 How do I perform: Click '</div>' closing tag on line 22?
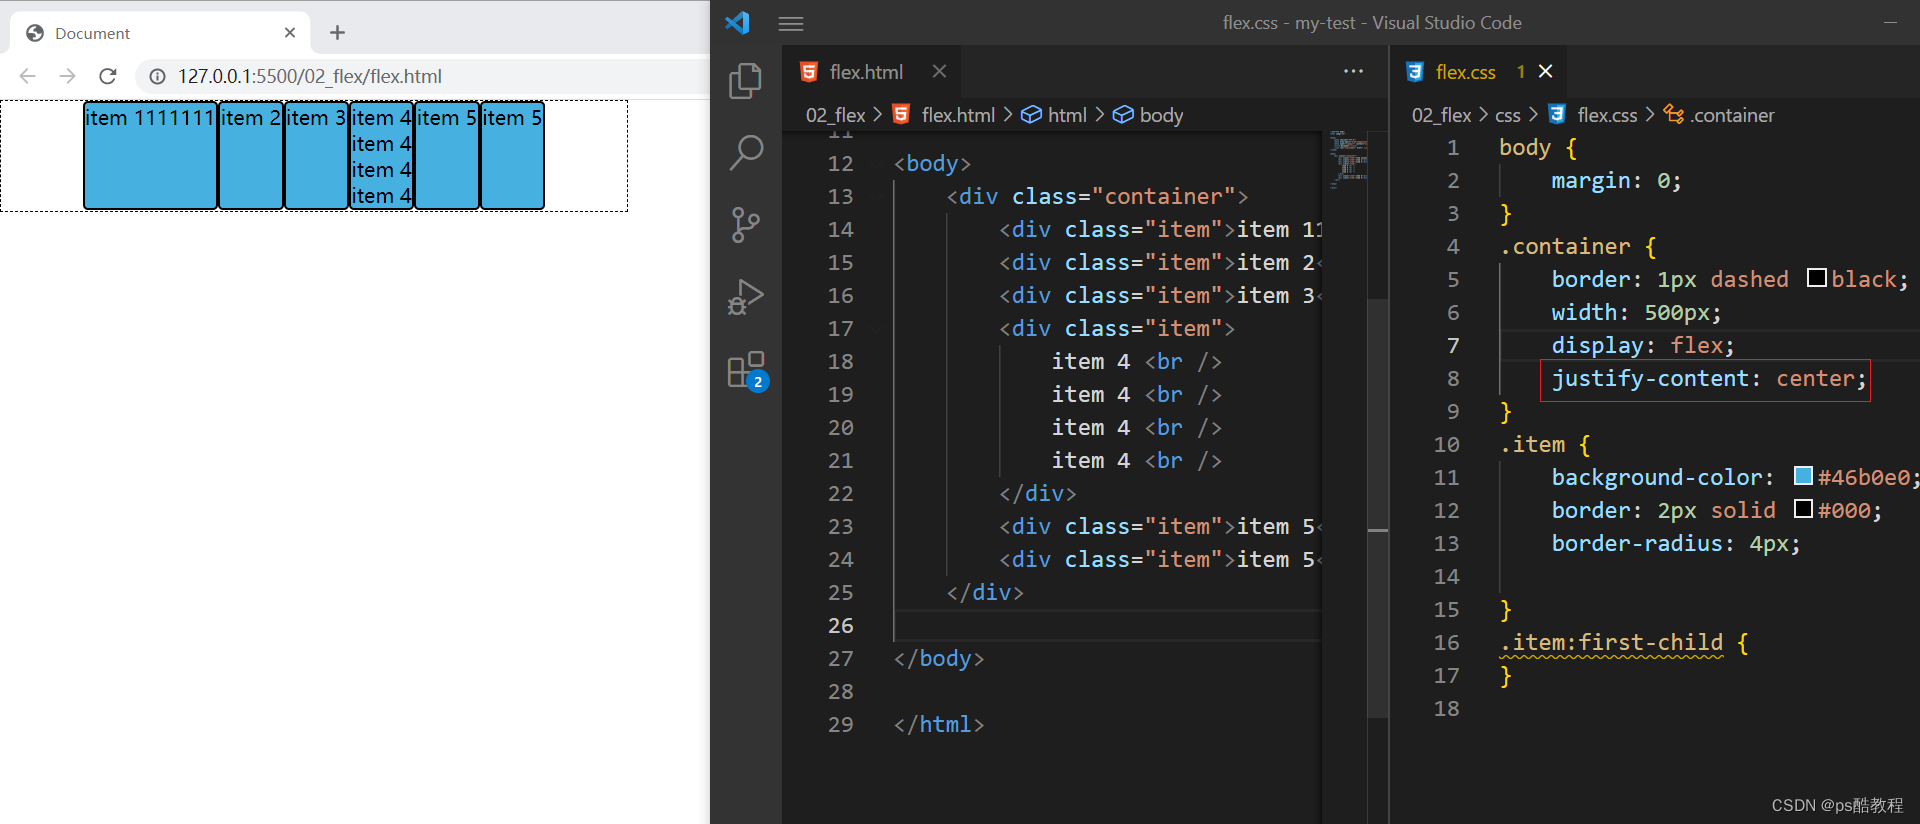click(1038, 494)
